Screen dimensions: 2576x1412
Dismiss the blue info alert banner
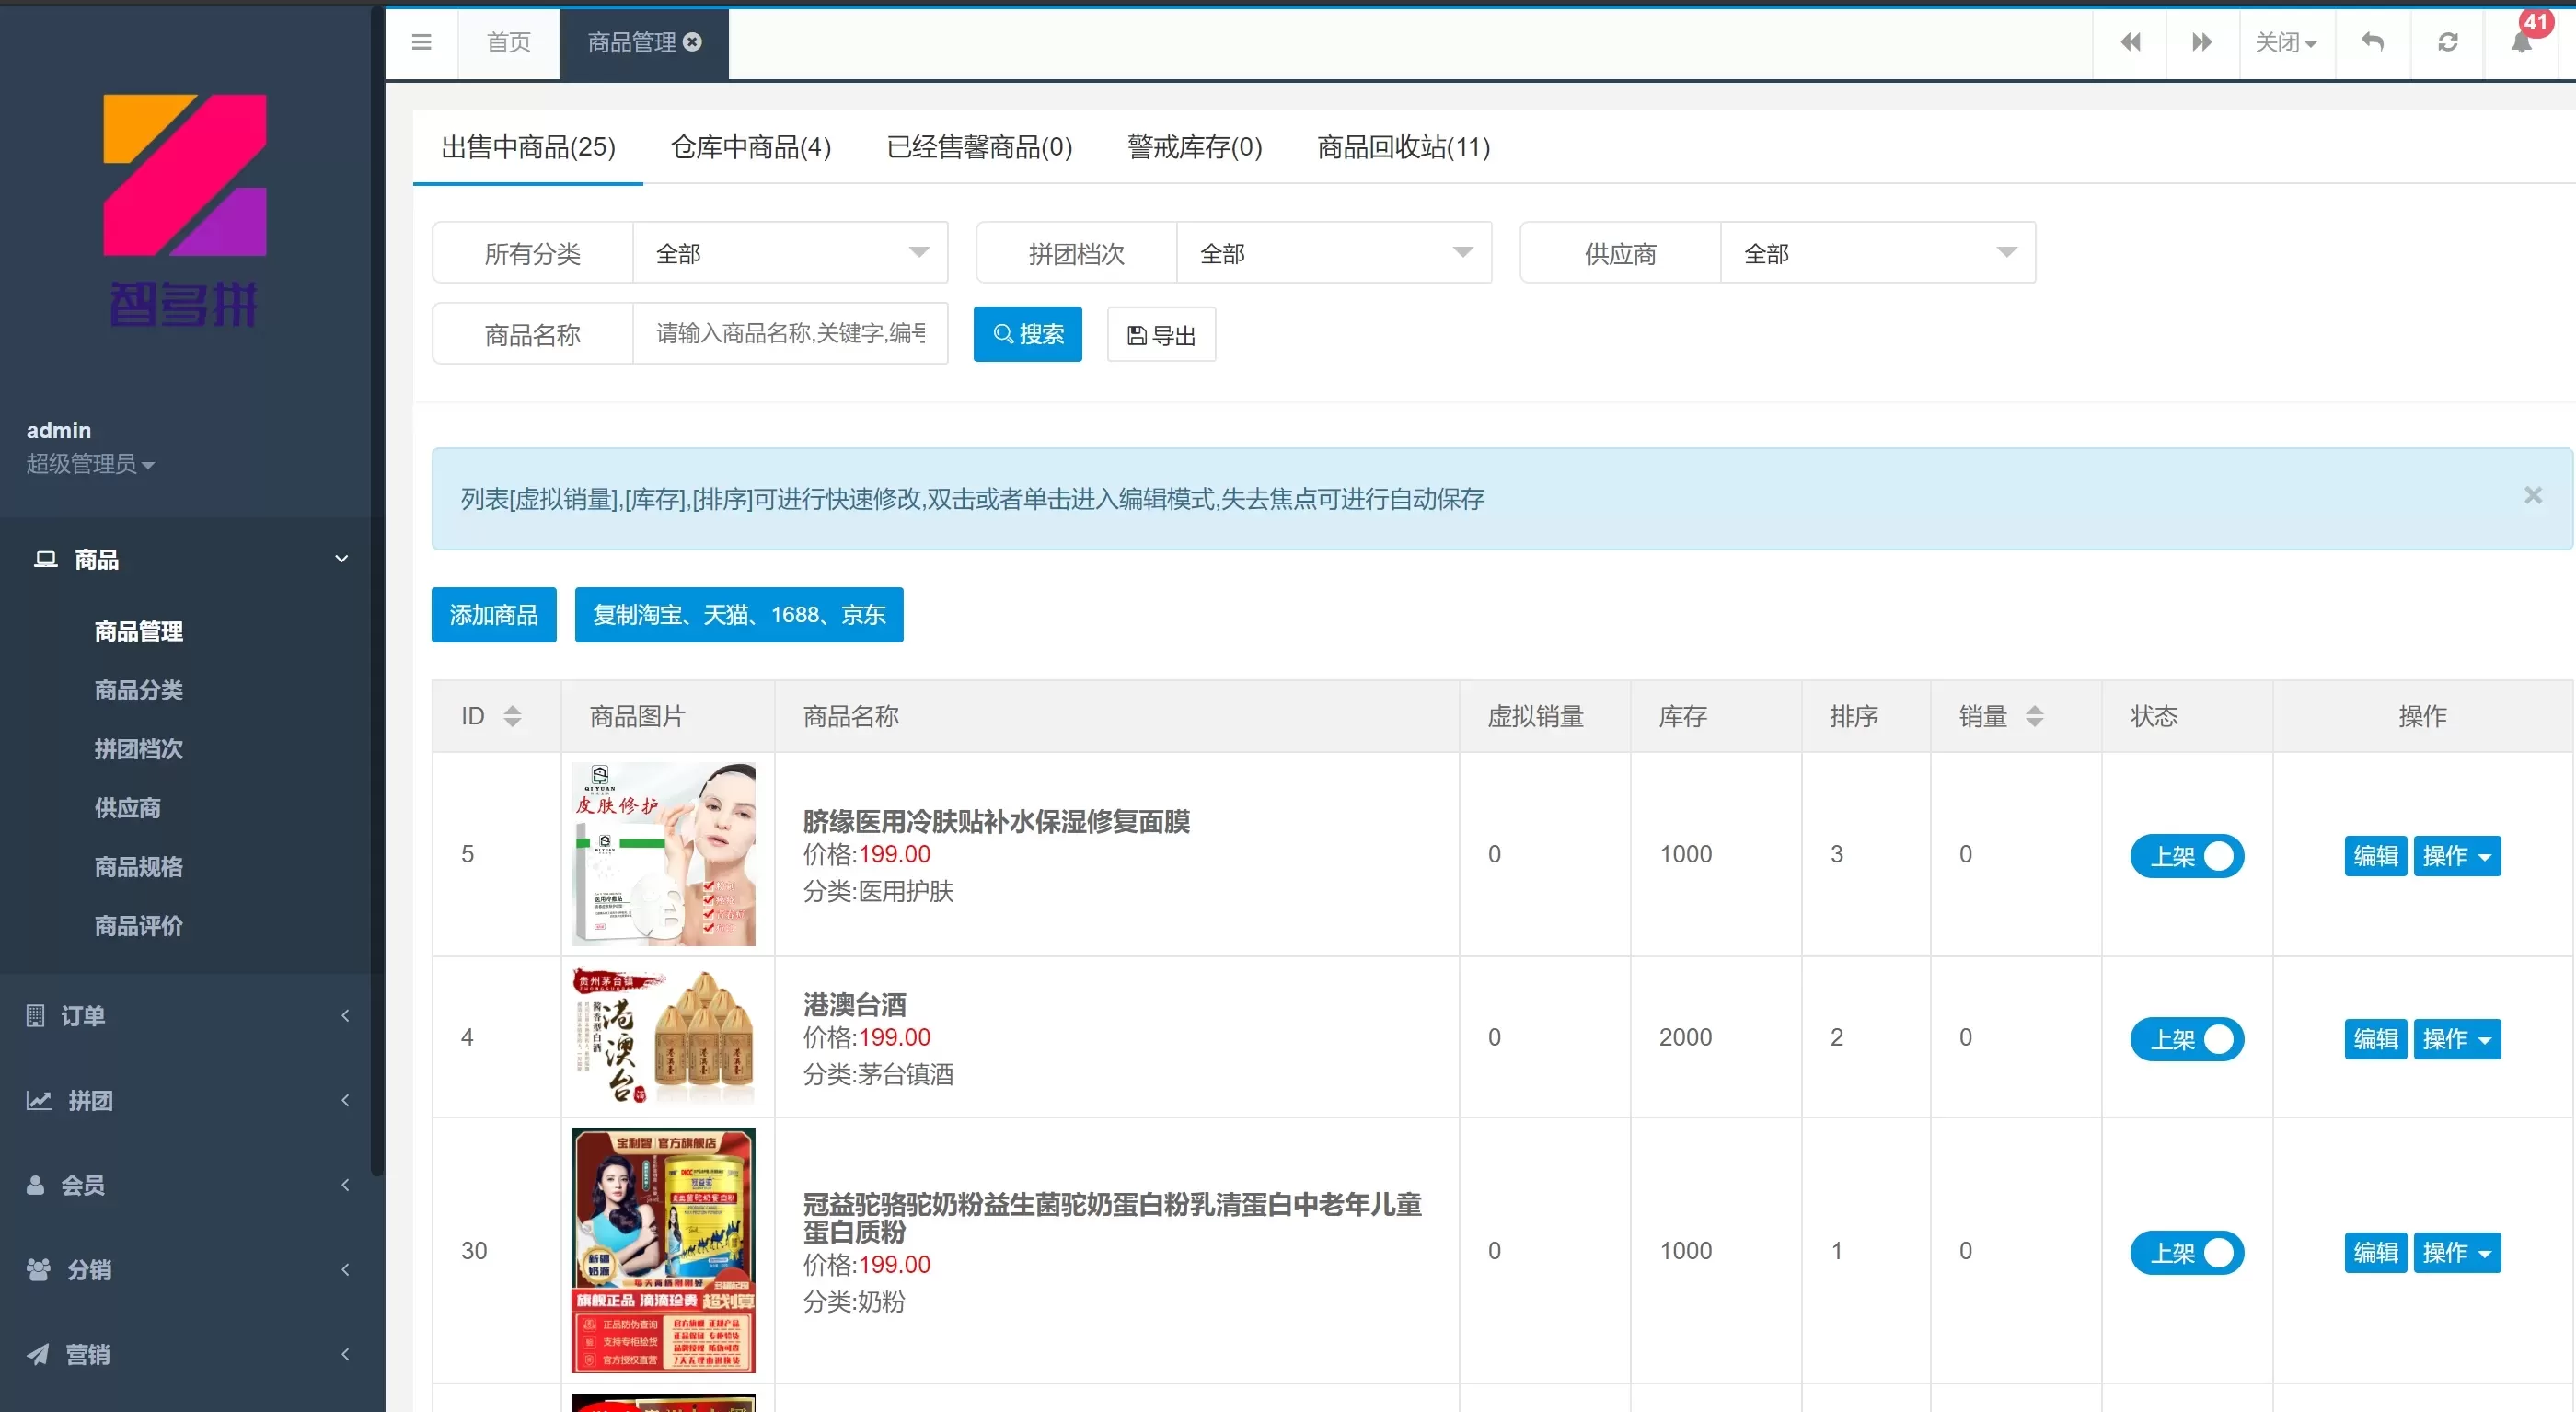pos(2532,495)
